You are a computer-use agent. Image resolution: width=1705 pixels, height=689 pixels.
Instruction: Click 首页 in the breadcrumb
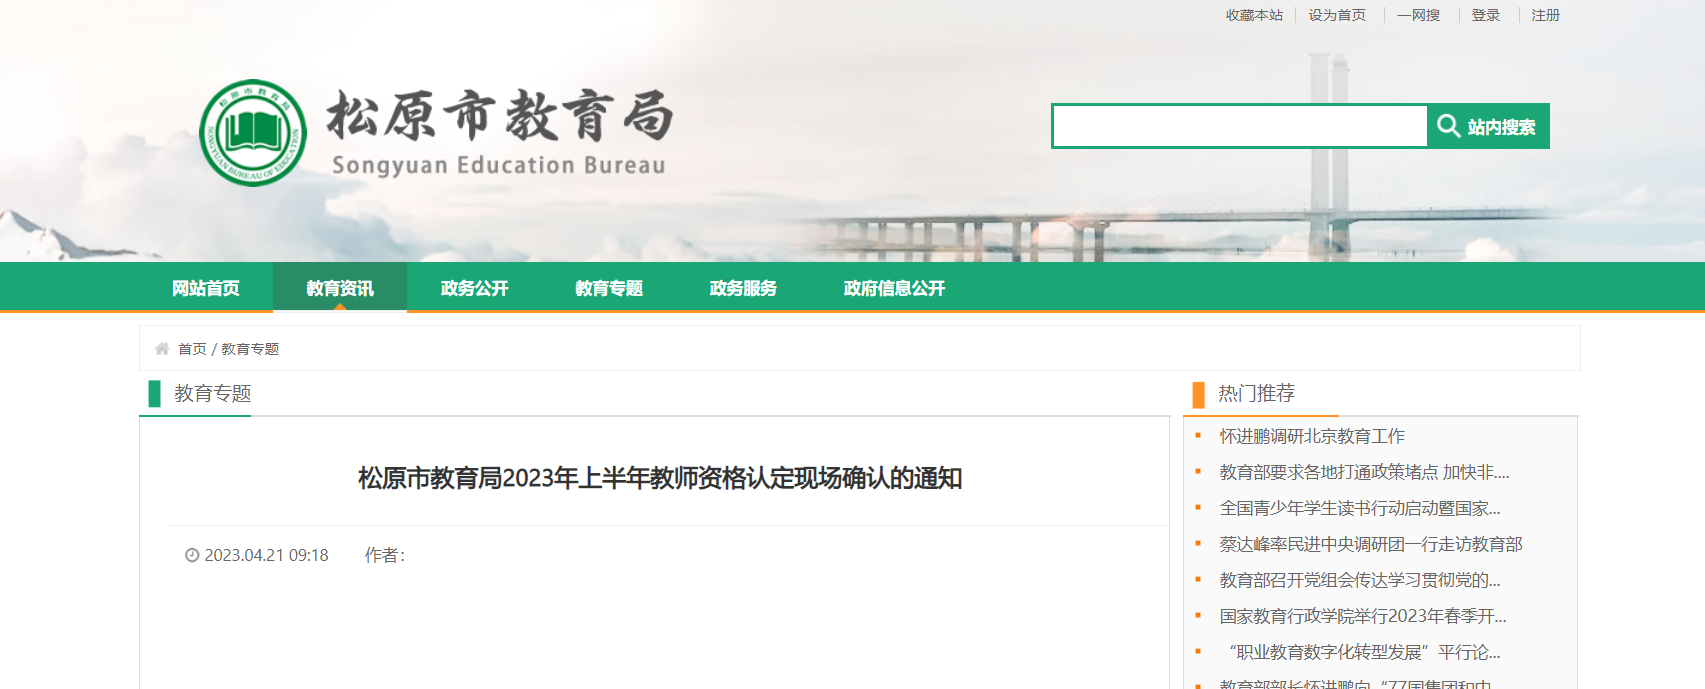[192, 349]
